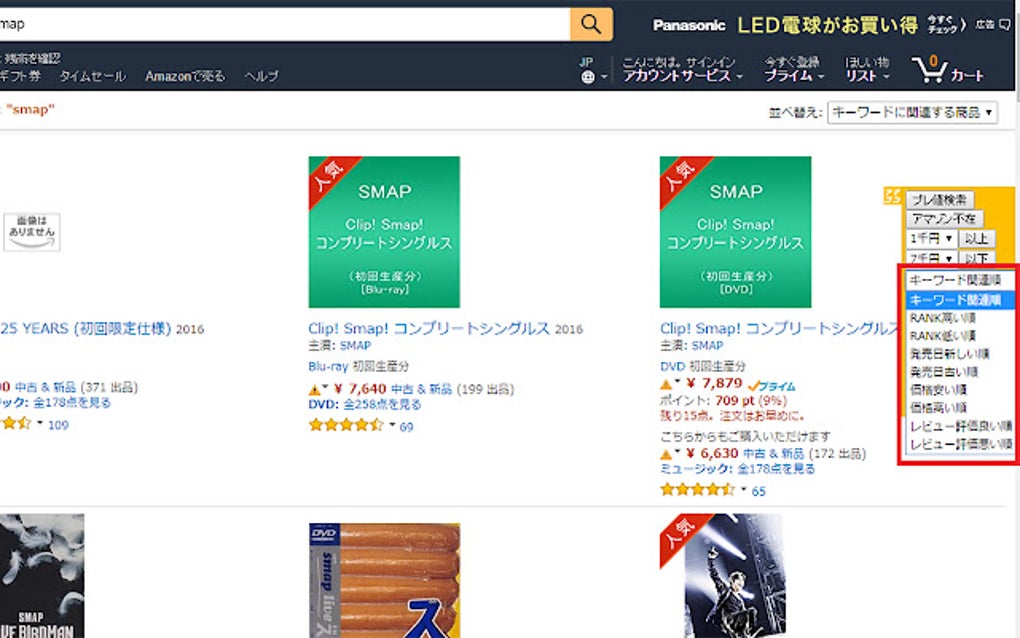The image size is (1020, 638).
Task: Click the Blu-ray format link
Action: tap(329, 366)
